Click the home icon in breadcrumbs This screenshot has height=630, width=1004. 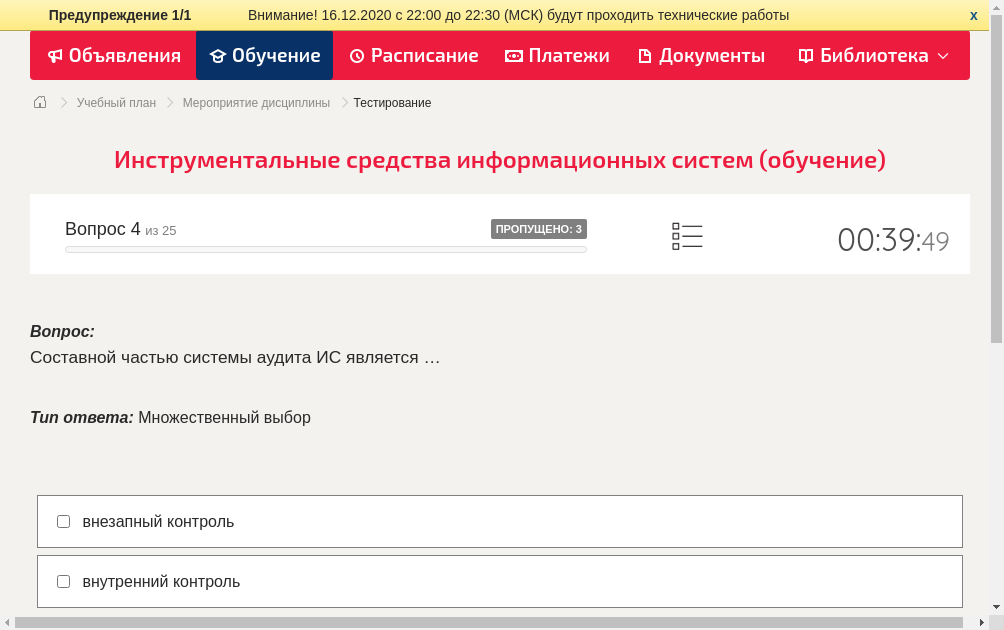click(x=39, y=102)
